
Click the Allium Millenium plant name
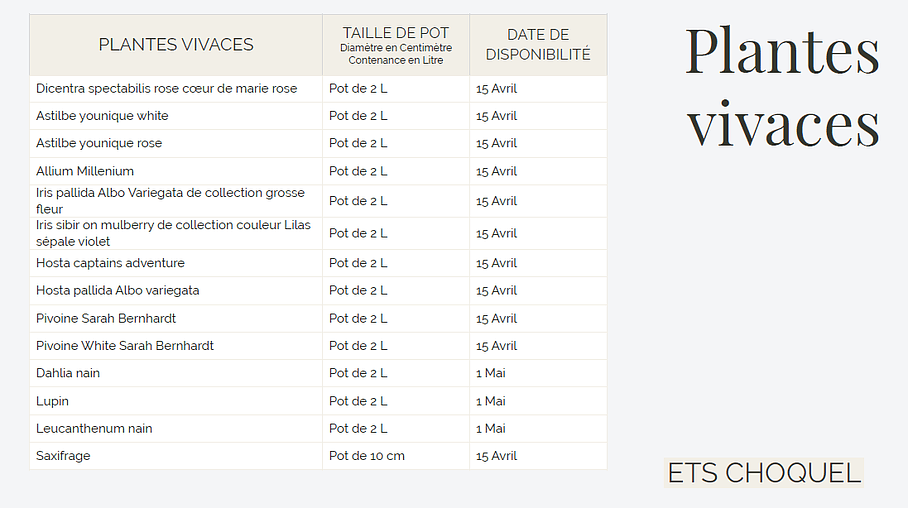(x=85, y=171)
